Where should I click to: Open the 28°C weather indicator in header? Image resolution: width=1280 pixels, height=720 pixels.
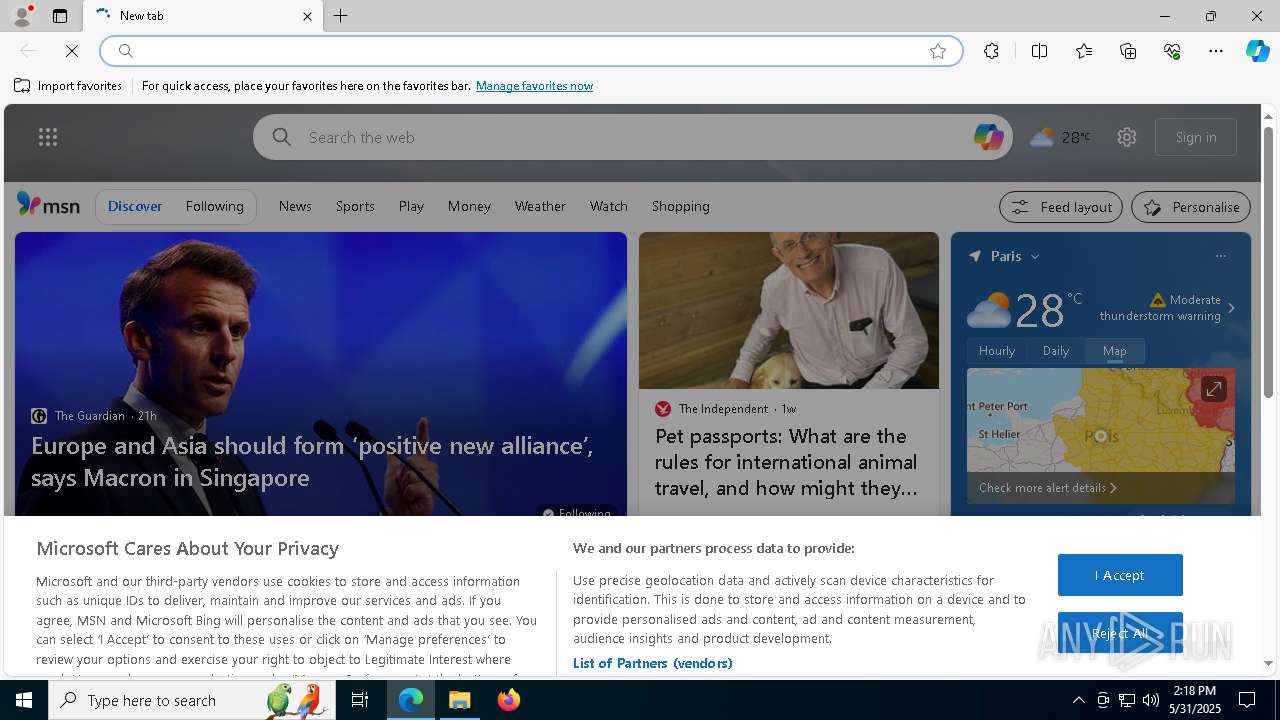(x=1060, y=137)
